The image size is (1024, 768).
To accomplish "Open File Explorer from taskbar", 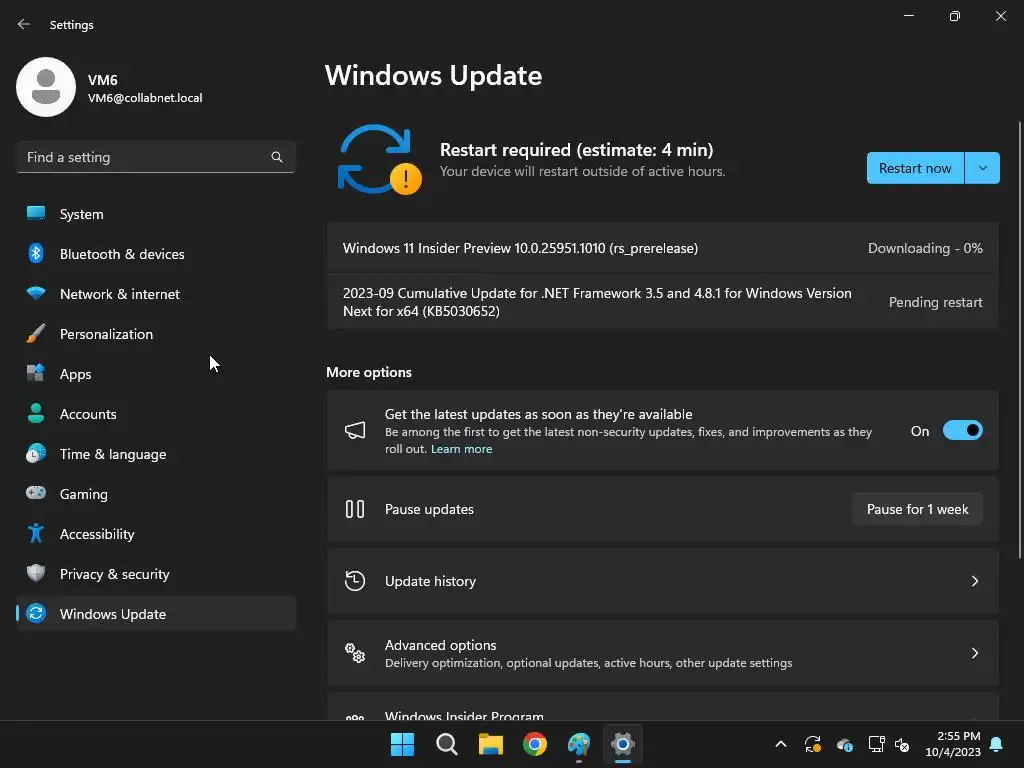I will (490, 744).
